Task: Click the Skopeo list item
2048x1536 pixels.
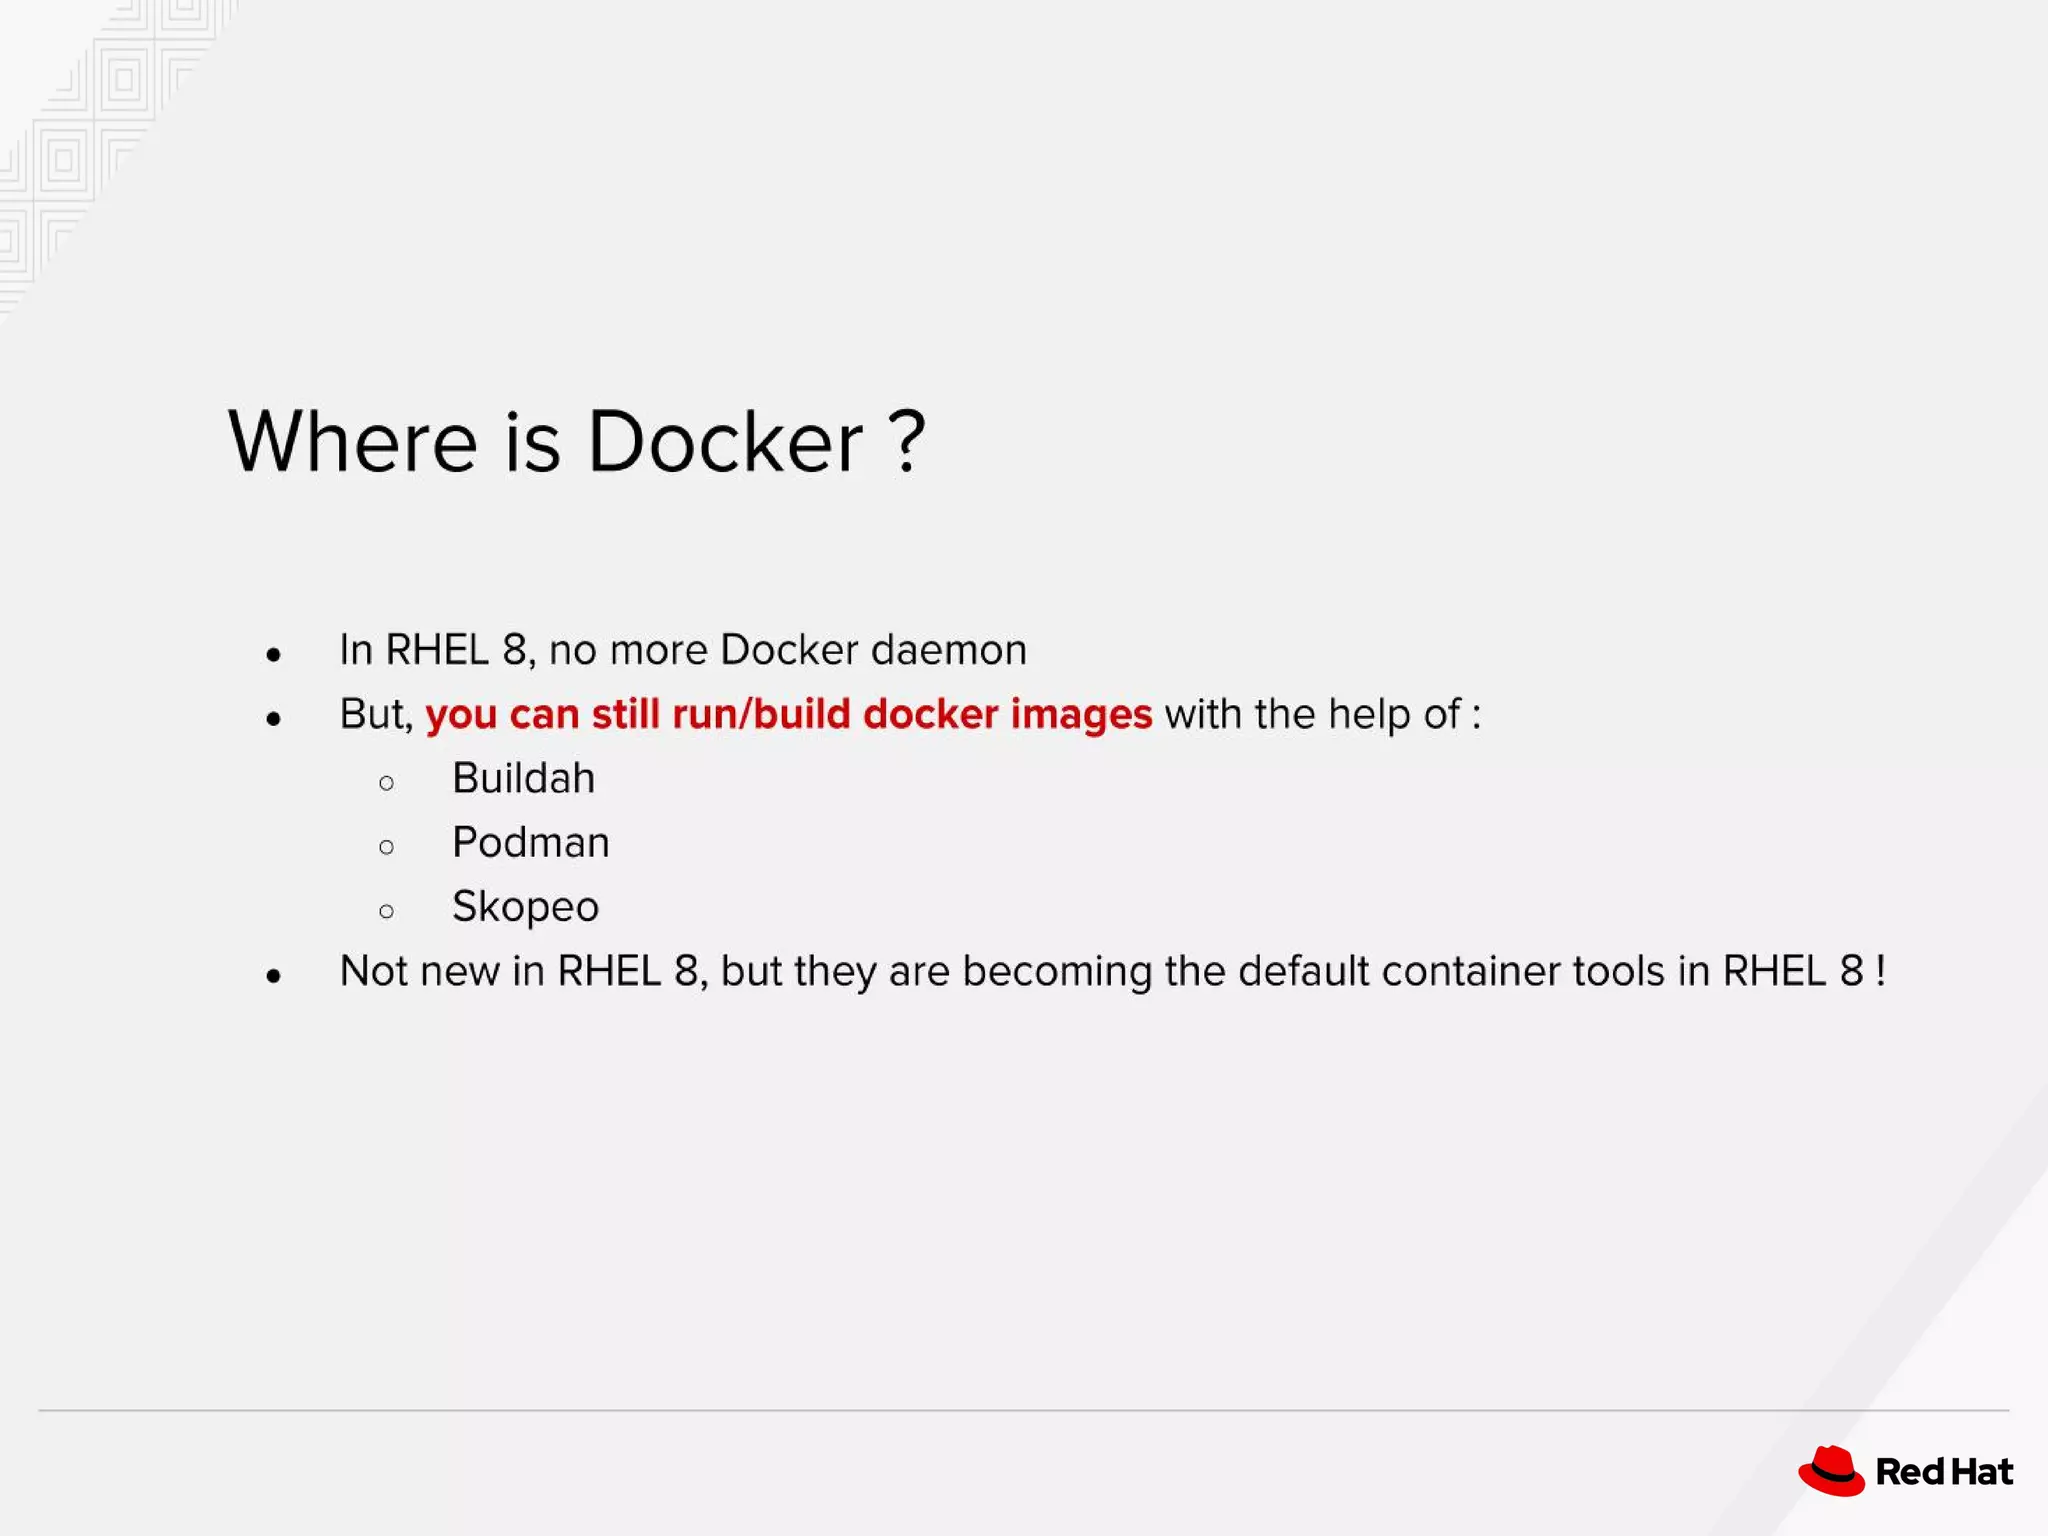Action: click(x=525, y=907)
